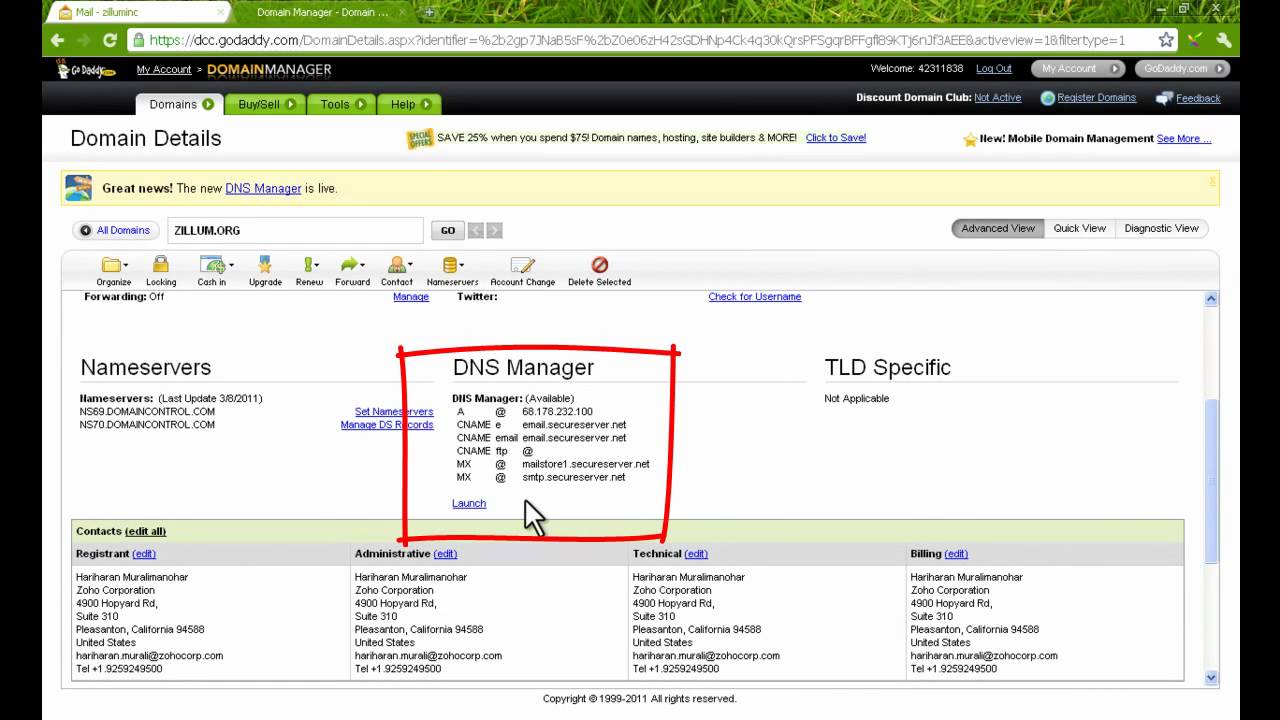Image resolution: width=1280 pixels, height=720 pixels.
Task: Go forward with browser forward arrow
Action: [x=84, y=40]
